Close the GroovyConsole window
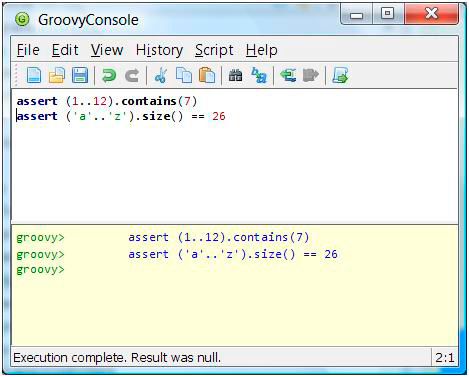The width and height of the screenshot is (469, 377). coord(432,14)
